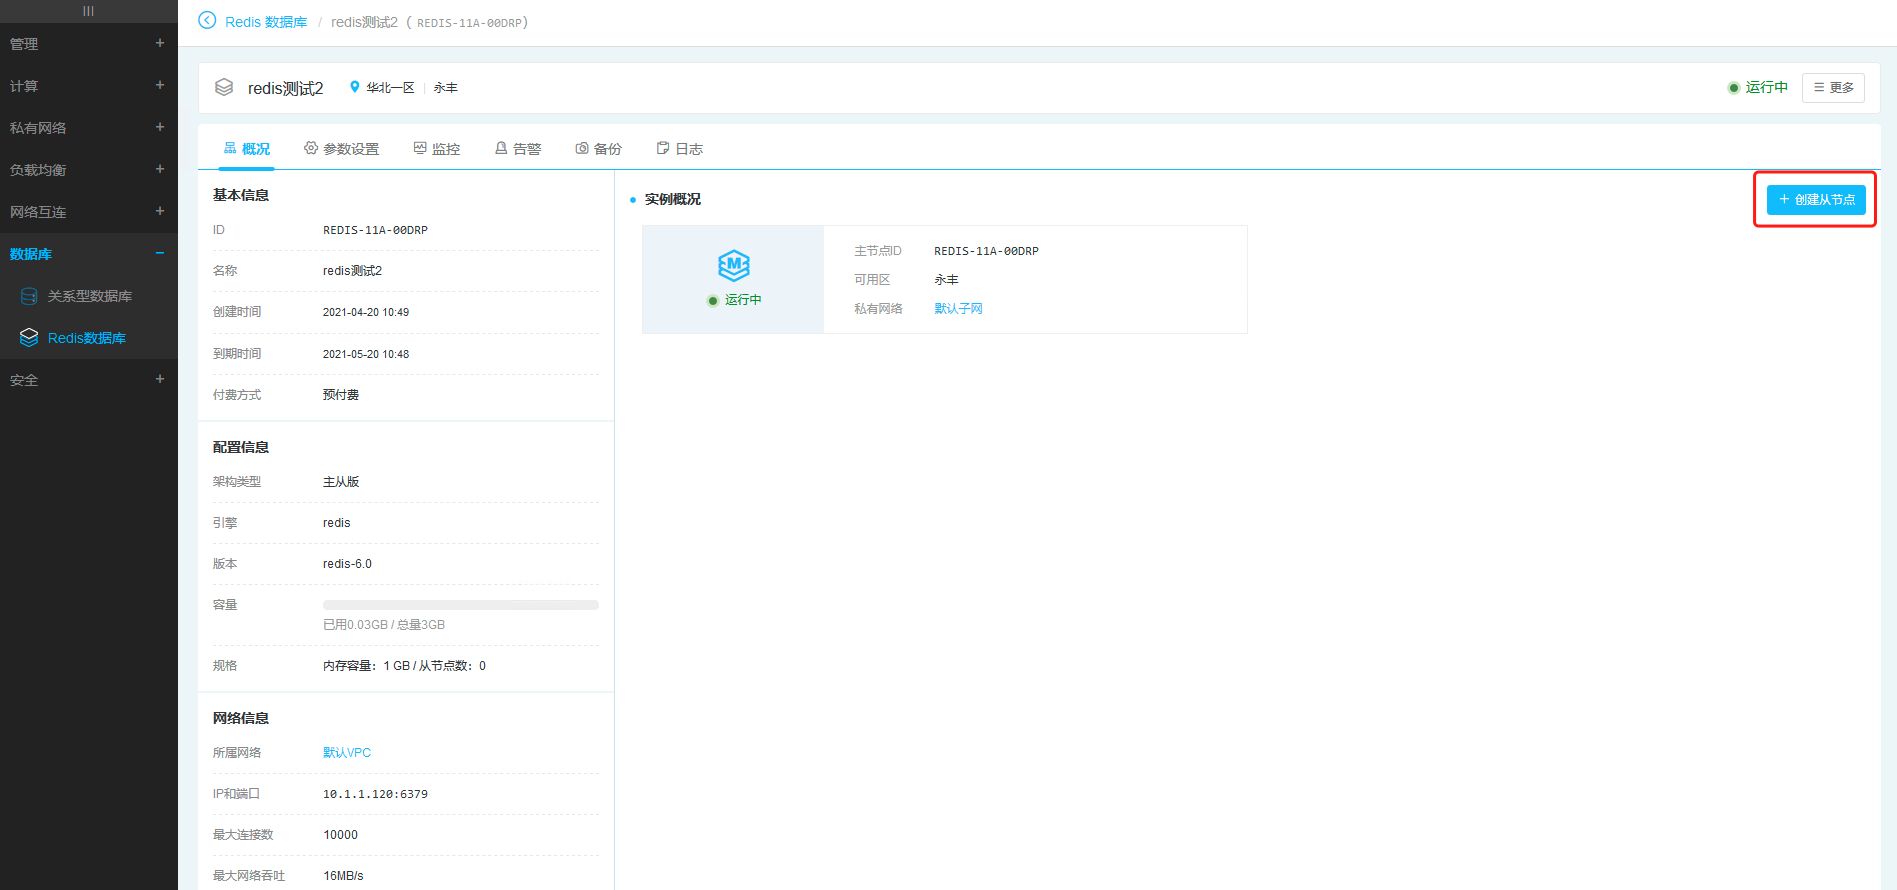The height and width of the screenshot is (890, 1897).
Task: Click the 容量 usage progress bar
Action: click(x=461, y=605)
